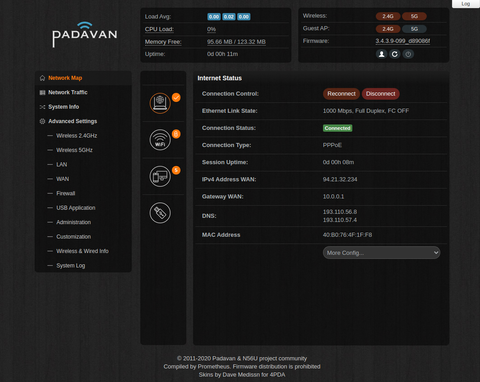Screen dimensions: 480x382
Task: Go to Wireless 2.4GHz settings
Action: [77, 136]
